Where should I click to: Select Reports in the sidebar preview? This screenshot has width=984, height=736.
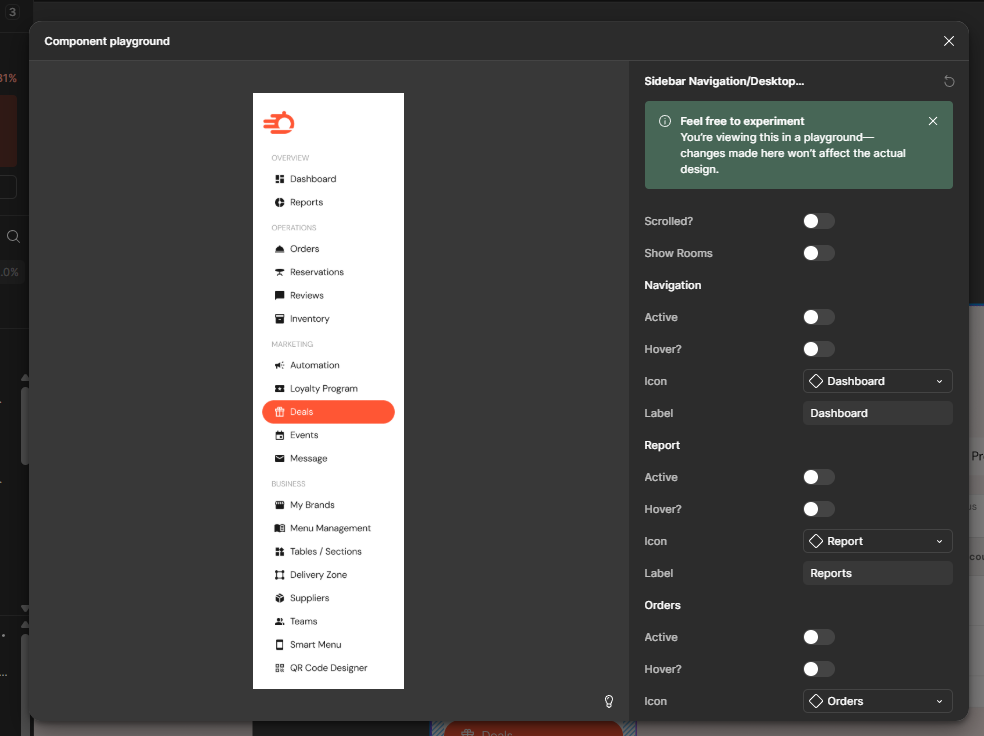coord(328,202)
